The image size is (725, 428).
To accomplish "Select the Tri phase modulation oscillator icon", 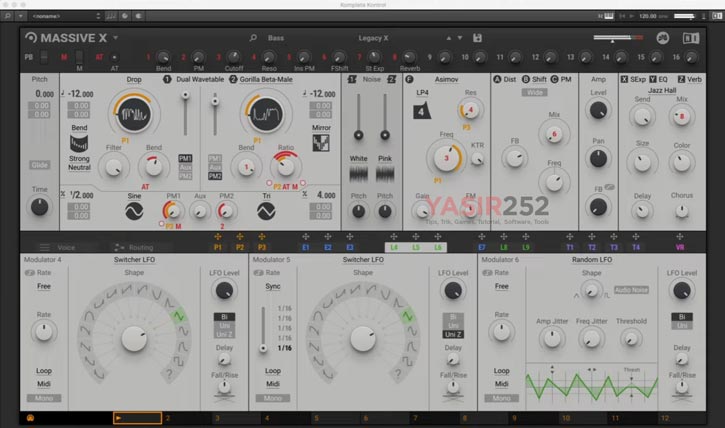I will [266, 212].
